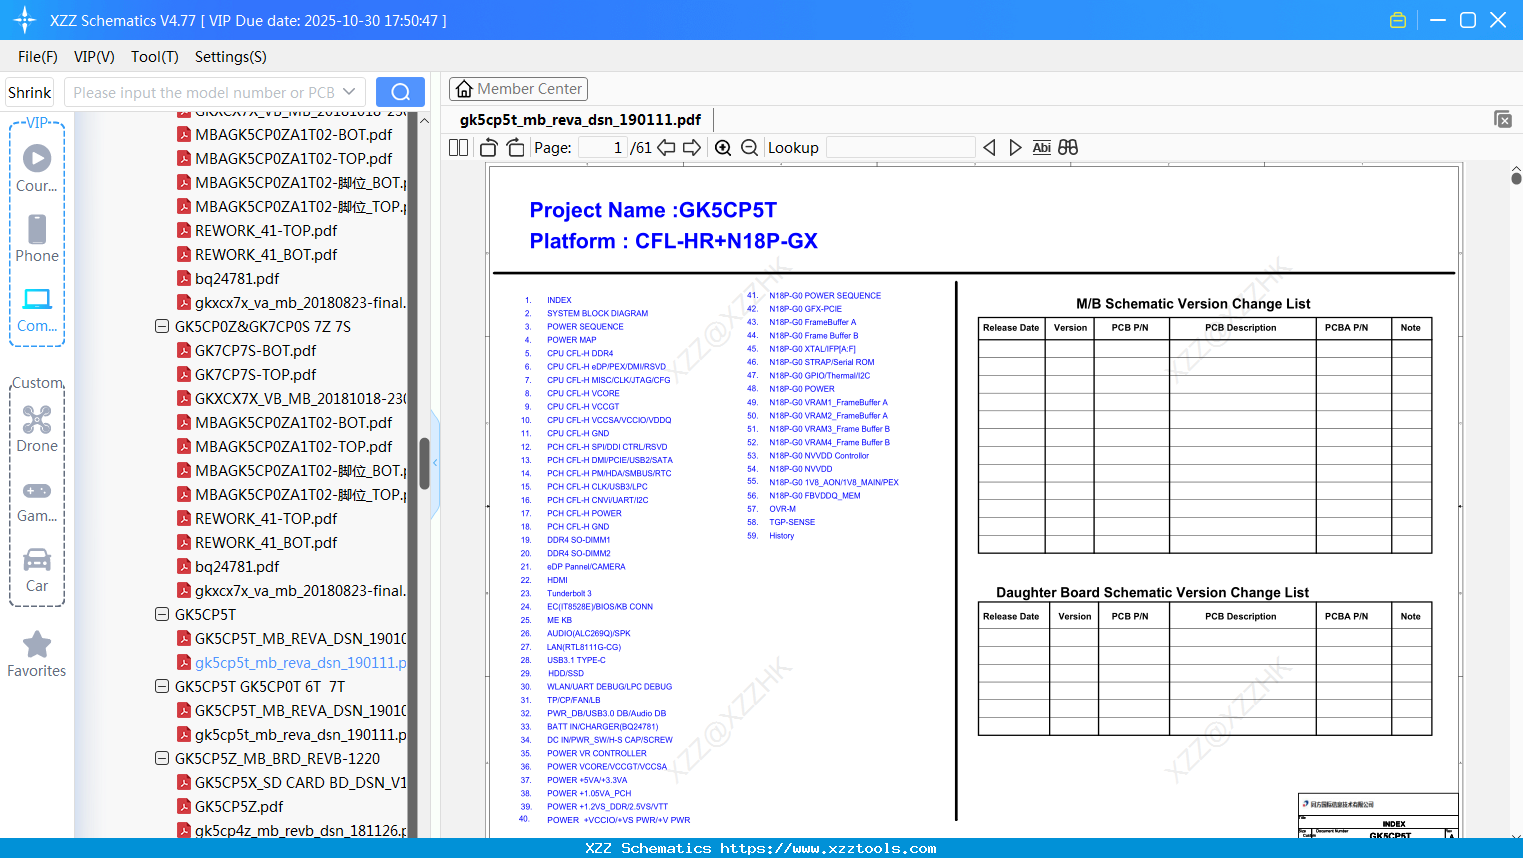1523x858 pixels.
Task: Click the SYSTEM BLOCK DIAGRAM index entry
Action: (x=597, y=314)
